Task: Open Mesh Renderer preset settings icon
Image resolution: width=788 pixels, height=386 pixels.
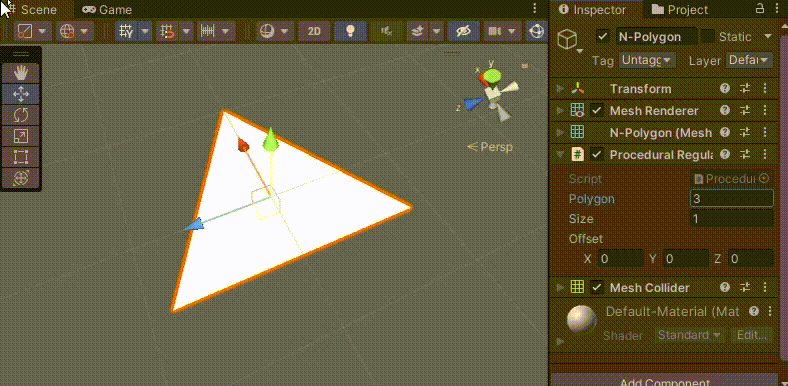Action: [x=745, y=111]
